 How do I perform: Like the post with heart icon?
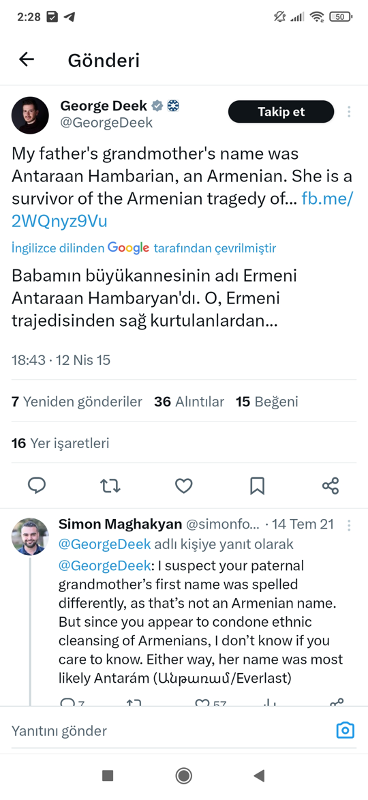click(x=184, y=485)
